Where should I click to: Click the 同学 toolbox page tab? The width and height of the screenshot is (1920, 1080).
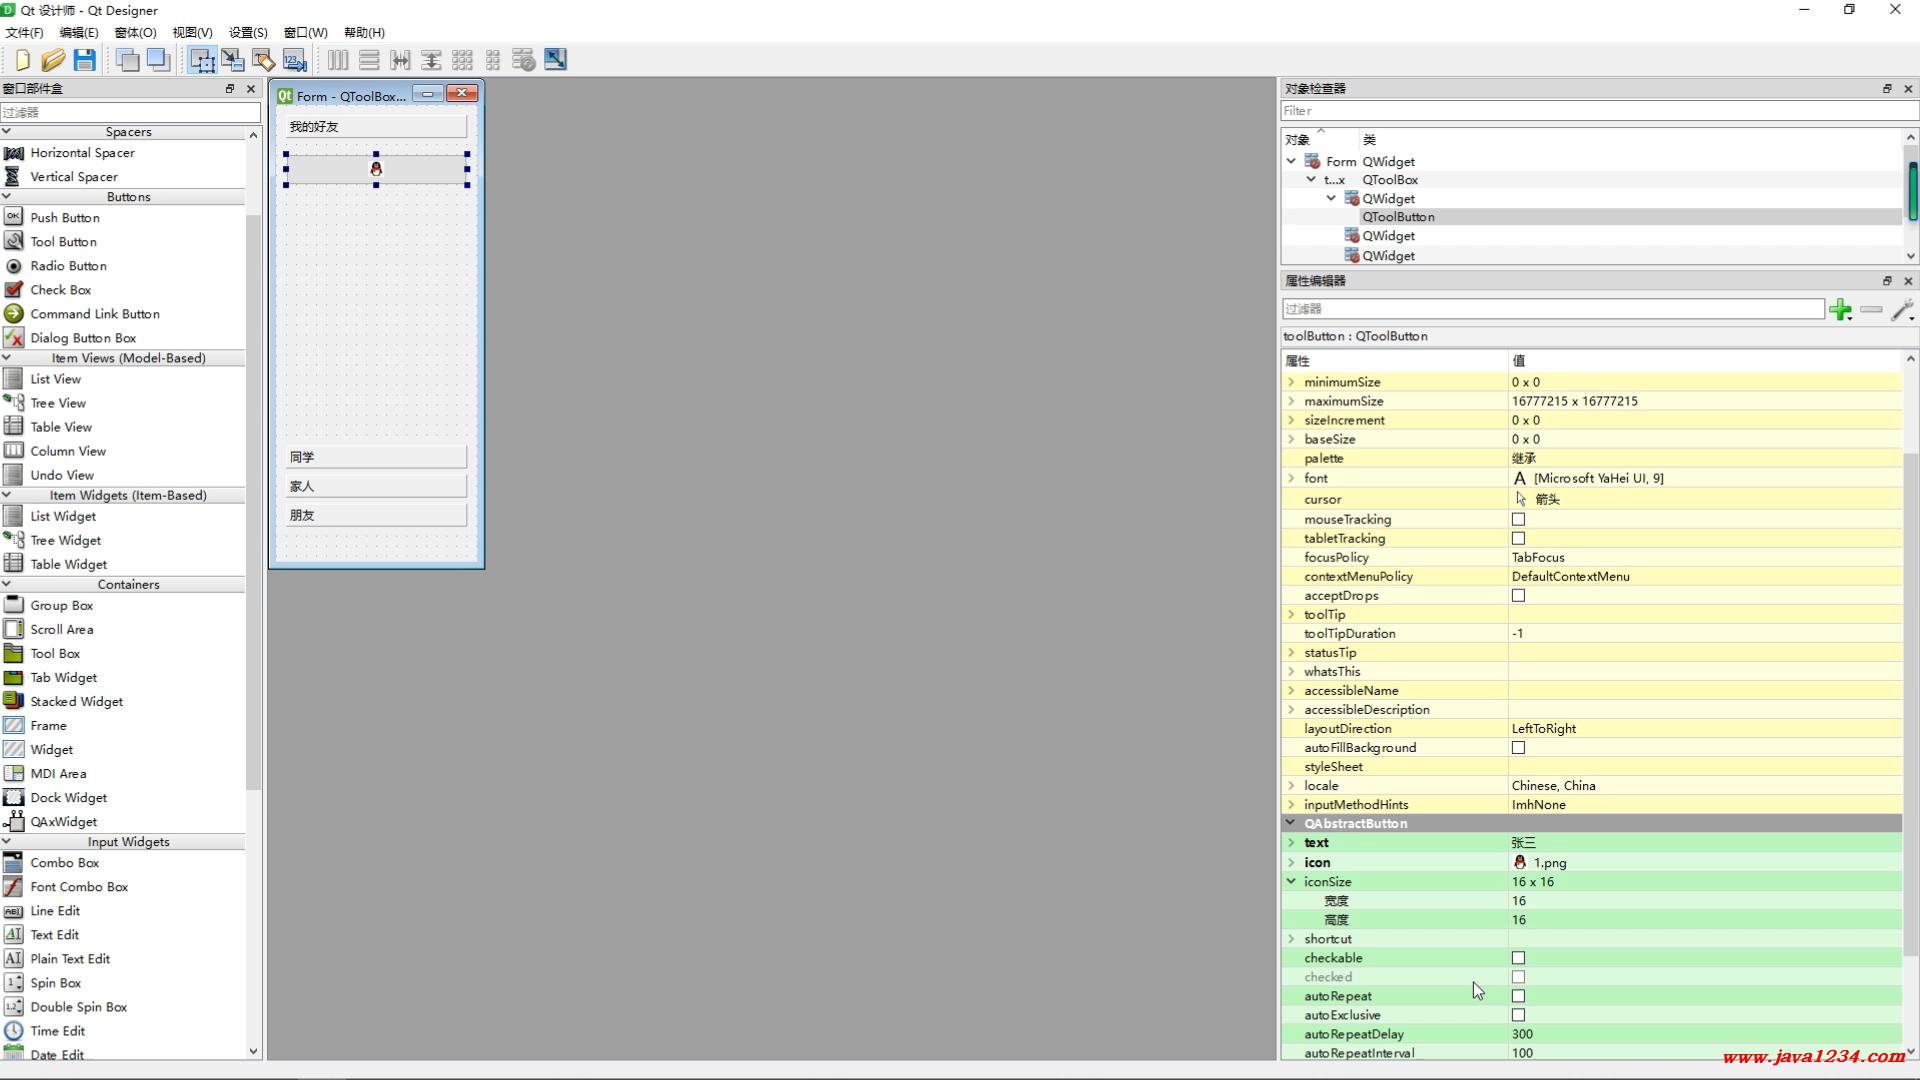pyautogui.click(x=376, y=457)
